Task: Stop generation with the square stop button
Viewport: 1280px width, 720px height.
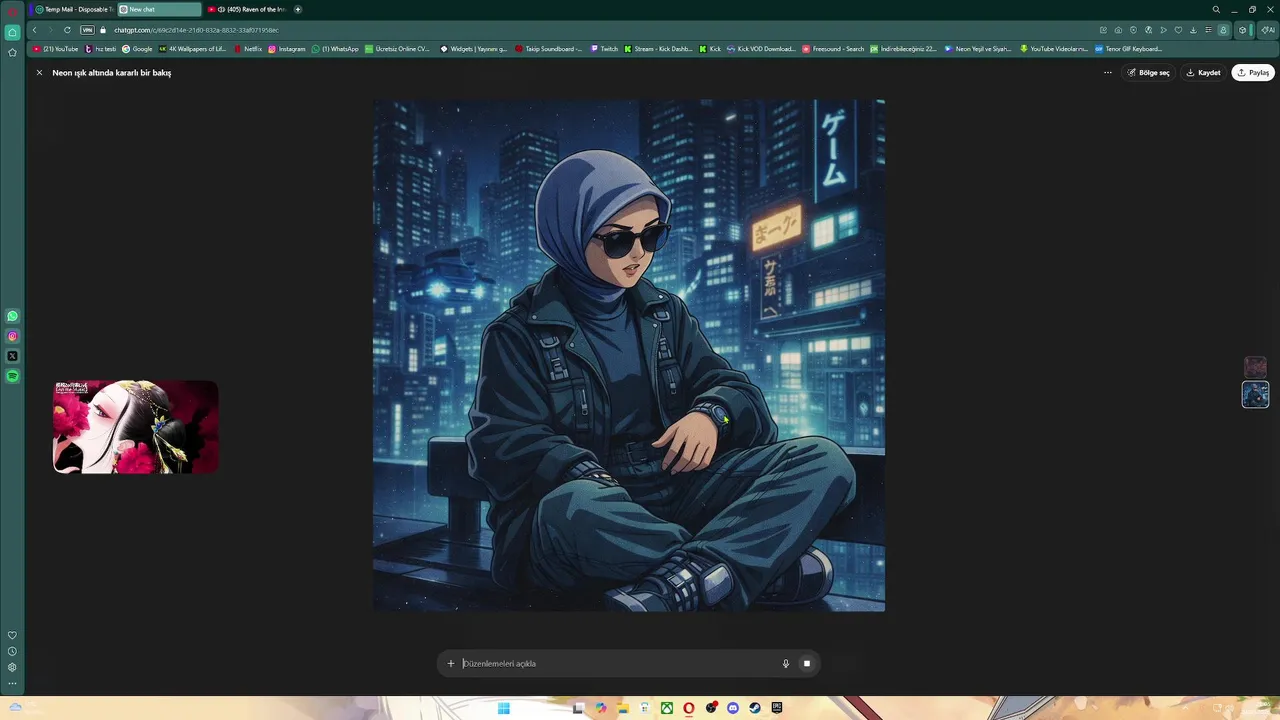Action: click(807, 663)
